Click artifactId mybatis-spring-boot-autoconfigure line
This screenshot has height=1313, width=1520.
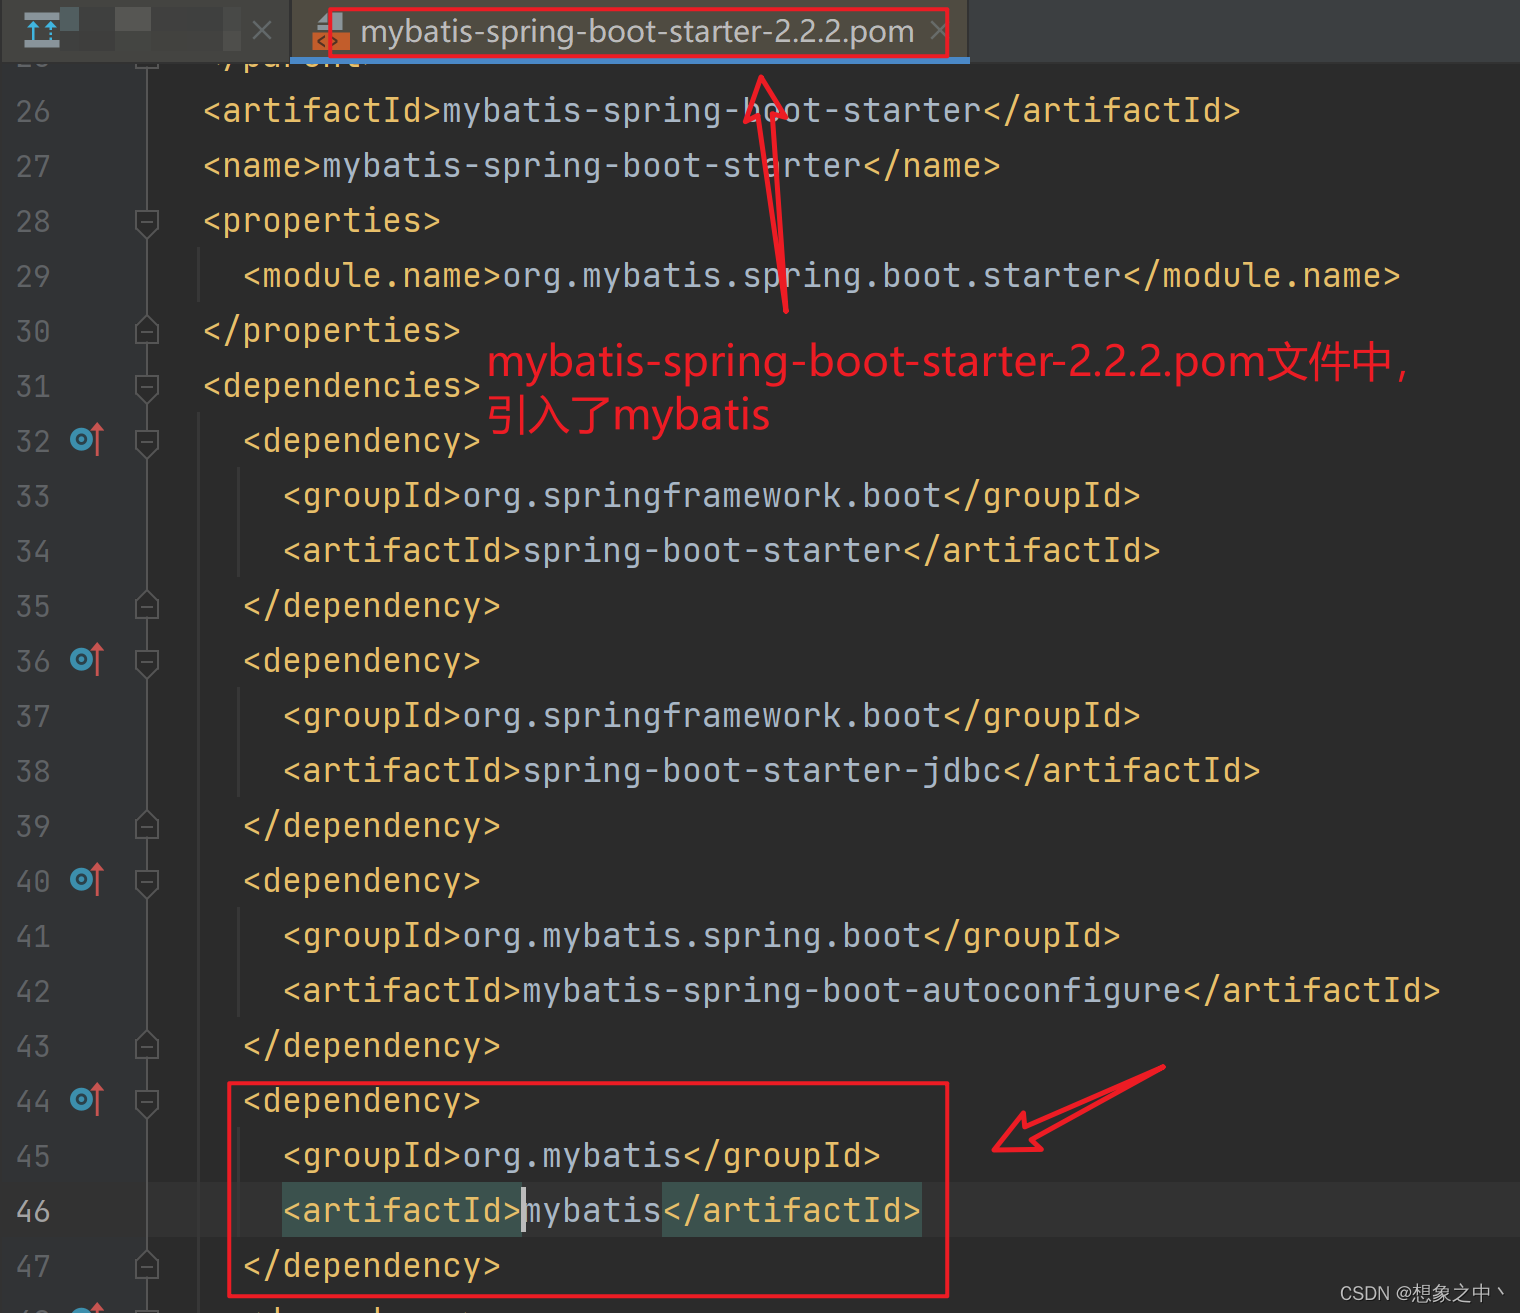tap(862, 991)
